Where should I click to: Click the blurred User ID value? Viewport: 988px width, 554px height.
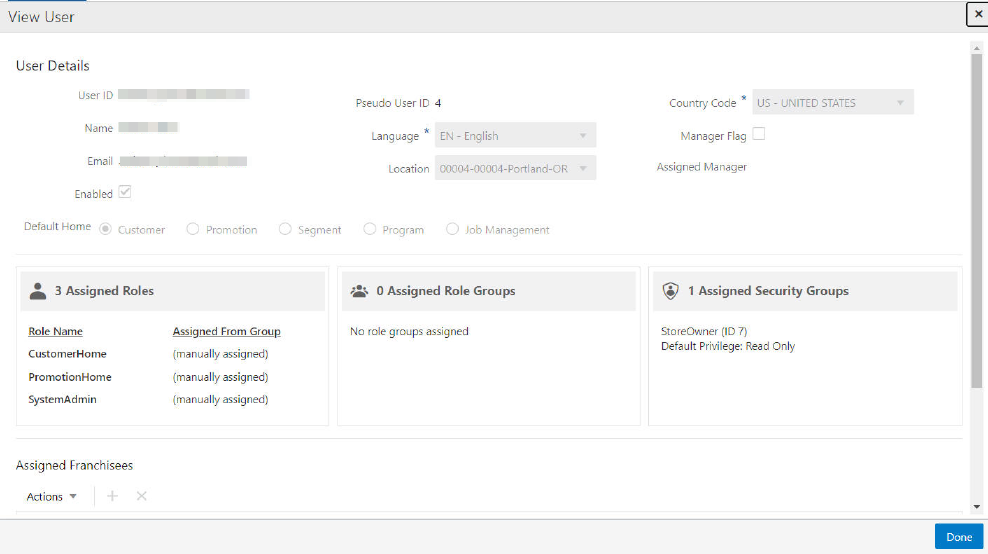coord(183,94)
